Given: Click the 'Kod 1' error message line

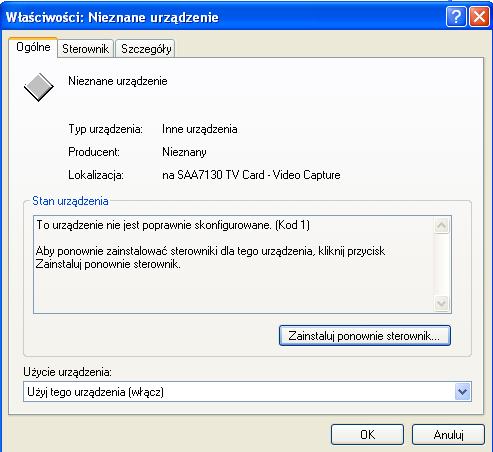Looking at the screenshot, I should click(173, 225).
